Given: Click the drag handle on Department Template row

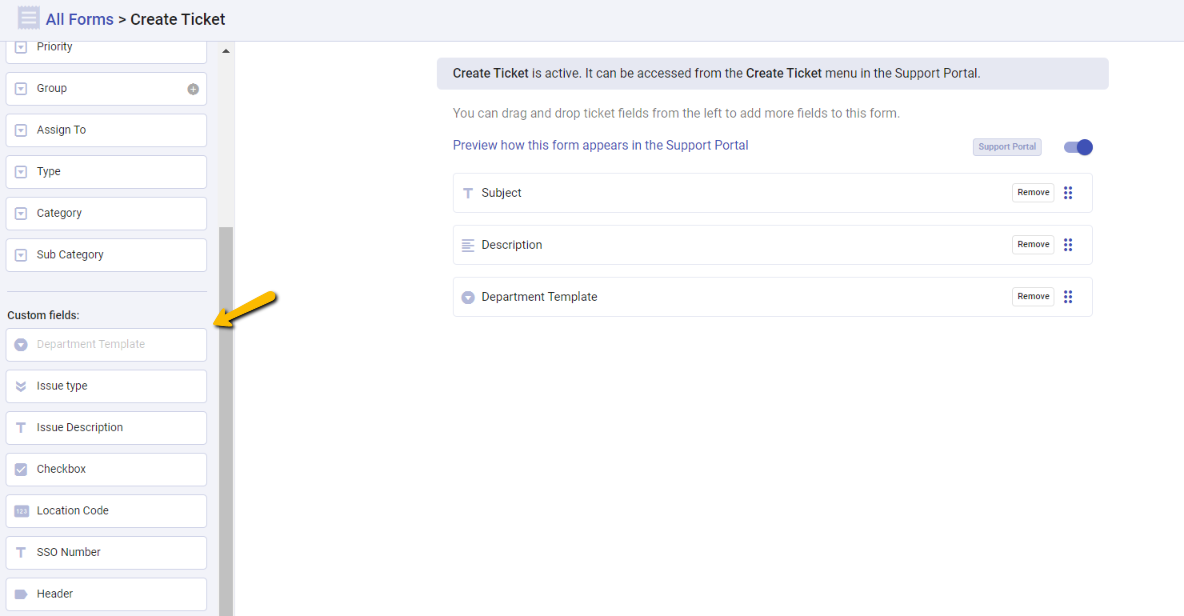Looking at the screenshot, I should coord(1068,296).
